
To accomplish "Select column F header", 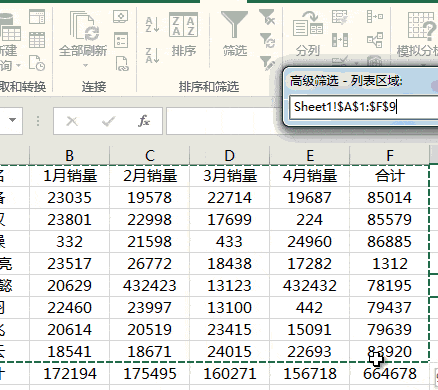I will 390,155.
